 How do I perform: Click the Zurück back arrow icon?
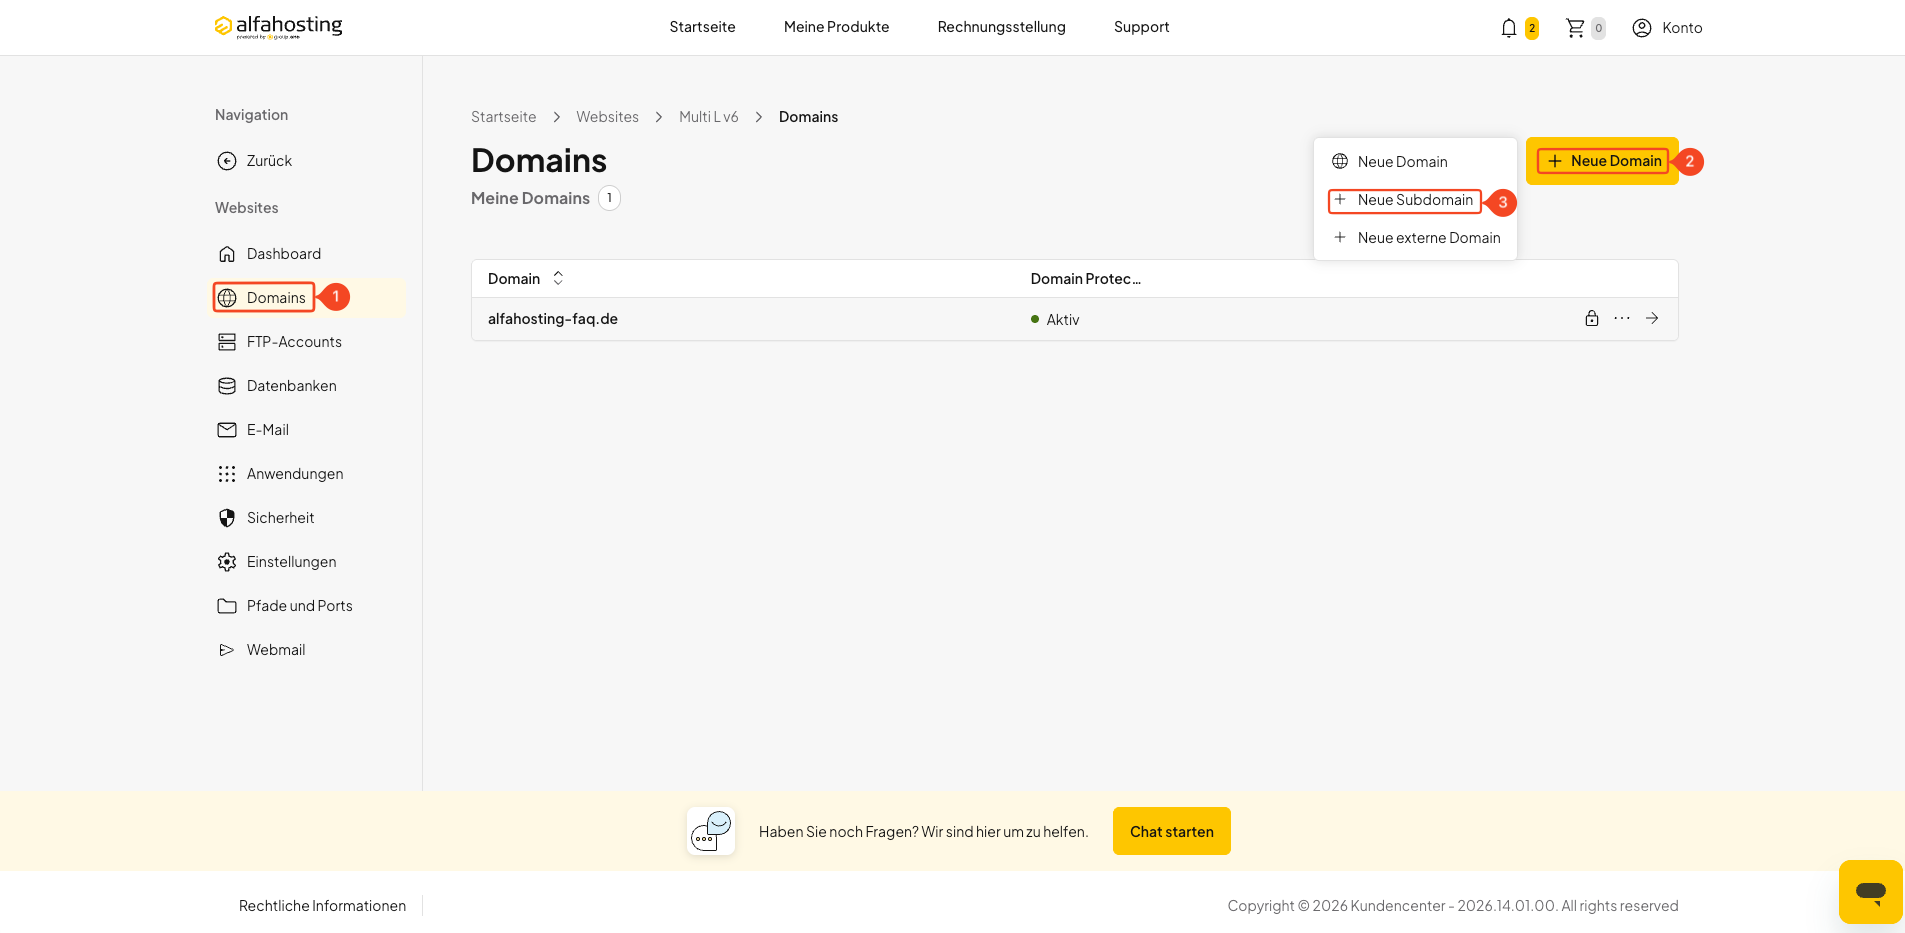point(227,161)
